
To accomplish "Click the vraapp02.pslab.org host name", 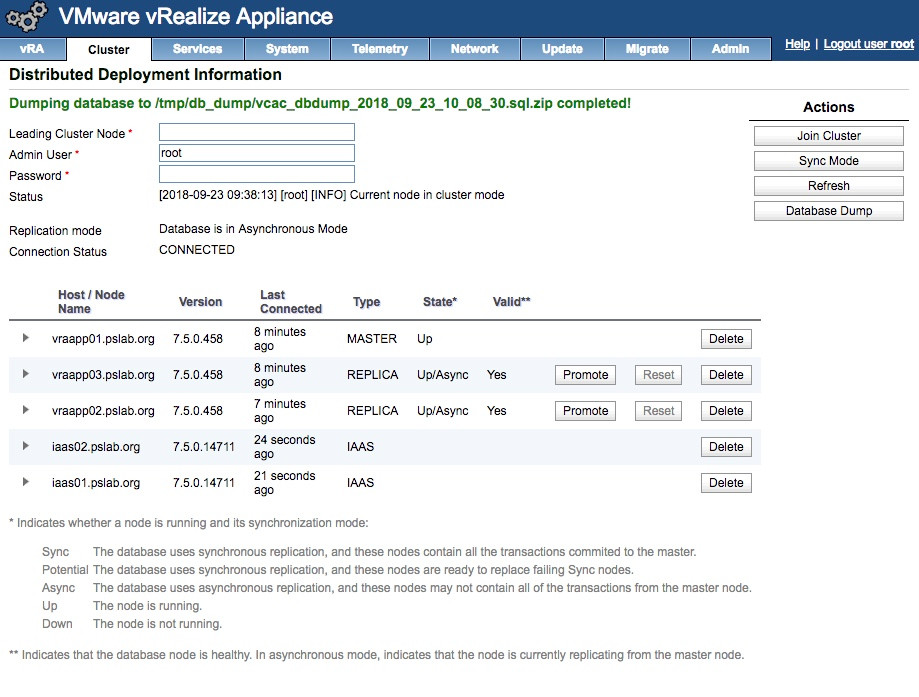I will point(103,411).
